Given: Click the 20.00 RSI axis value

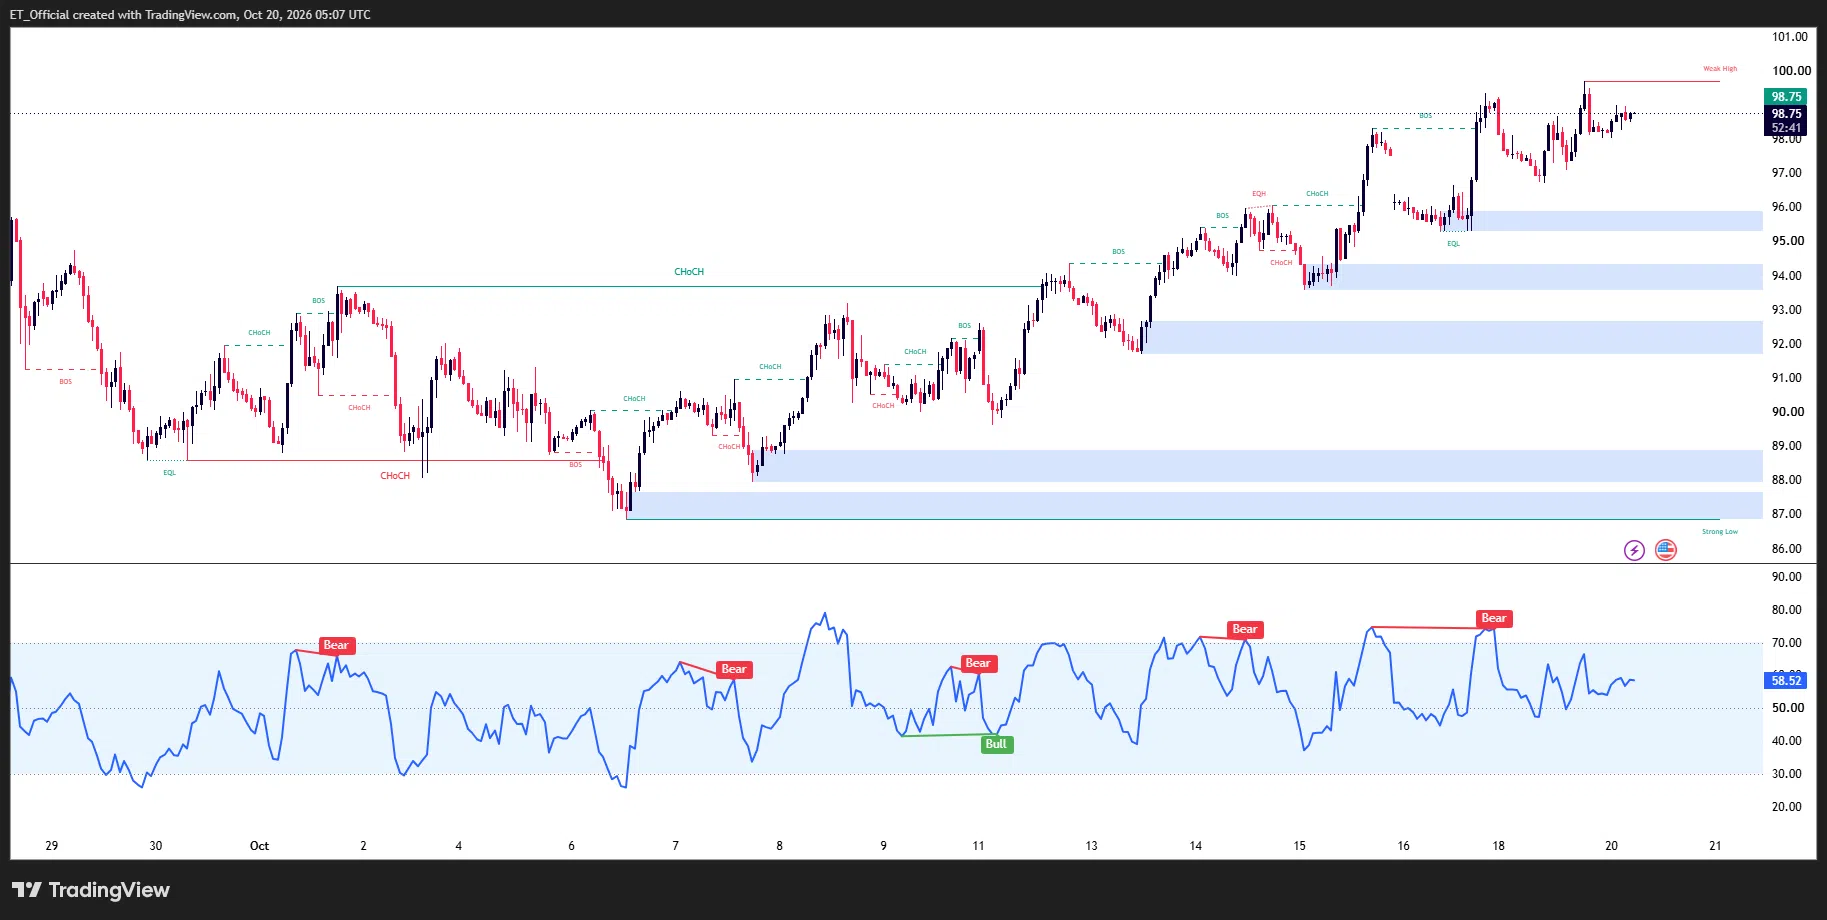Looking at the screenshot, I should (1787, 807).
